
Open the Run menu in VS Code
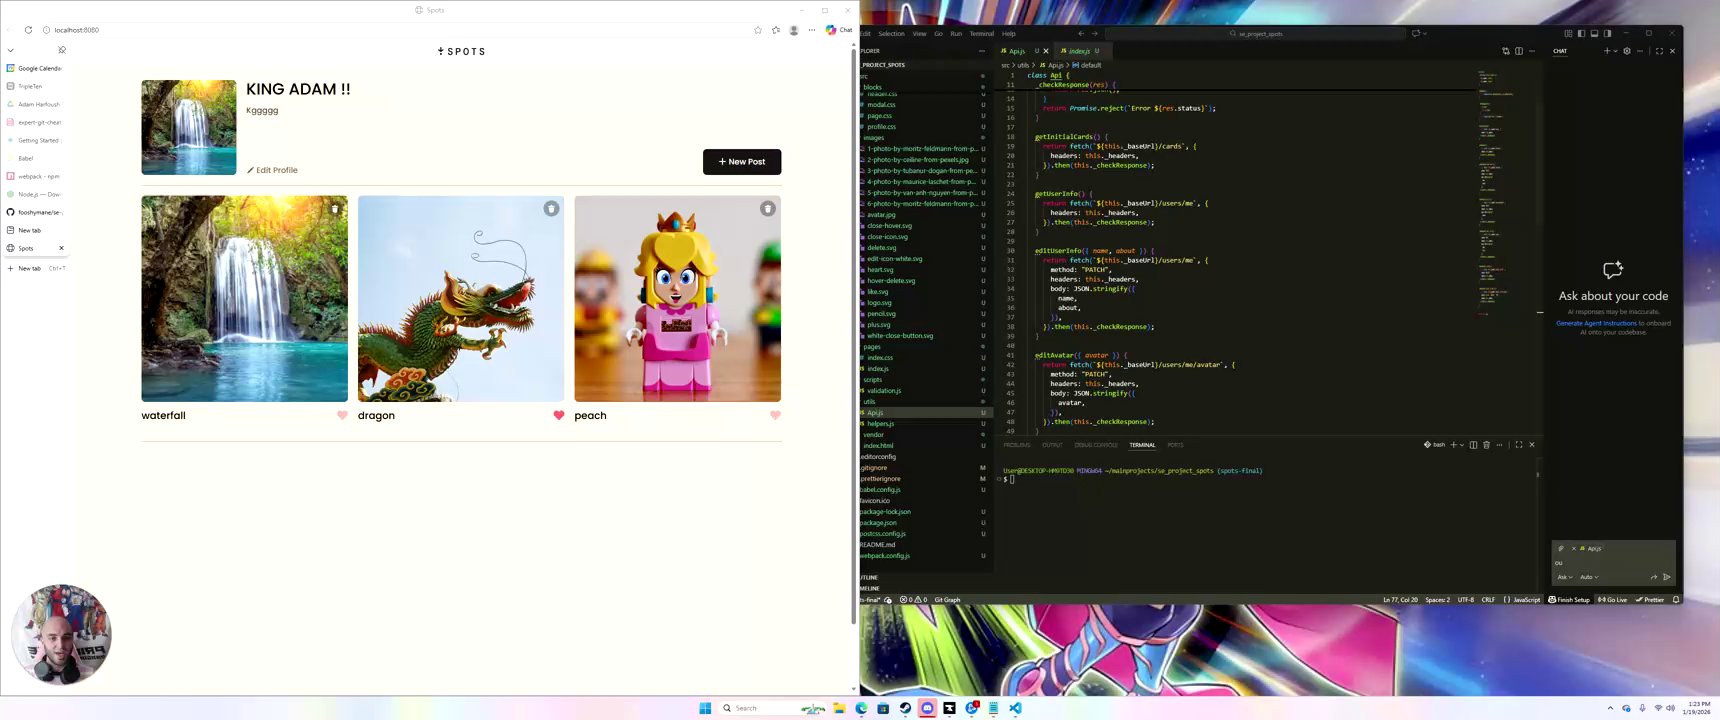(956, 34)
